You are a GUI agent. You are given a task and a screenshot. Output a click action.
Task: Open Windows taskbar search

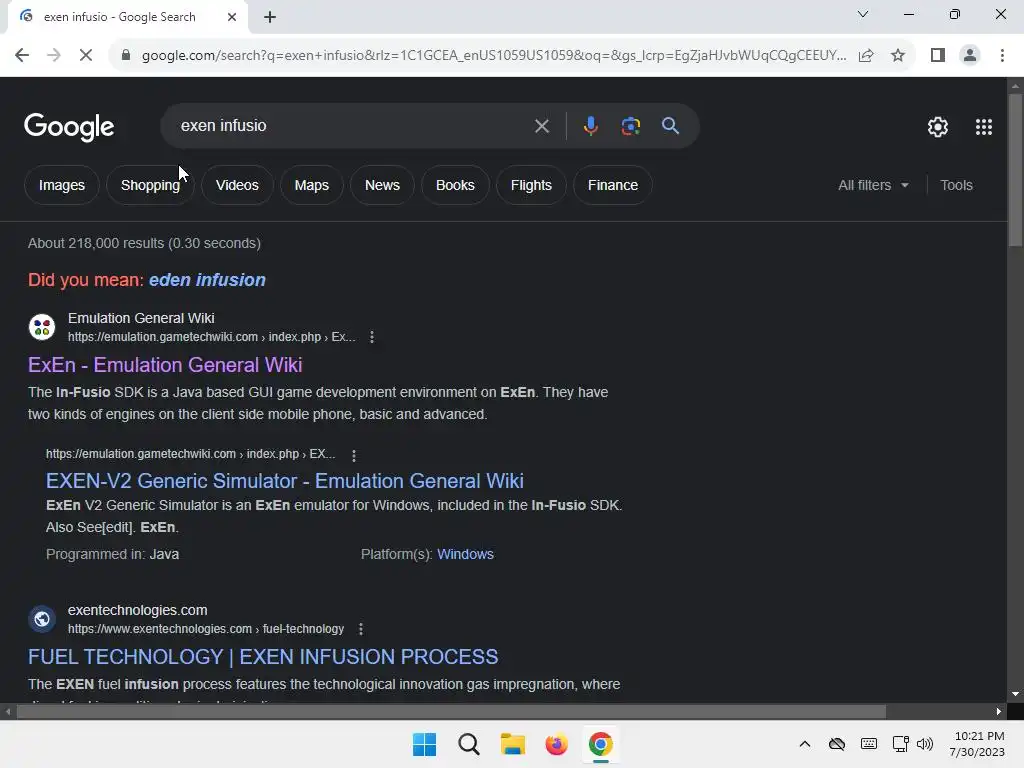click(x=469, y=744)
